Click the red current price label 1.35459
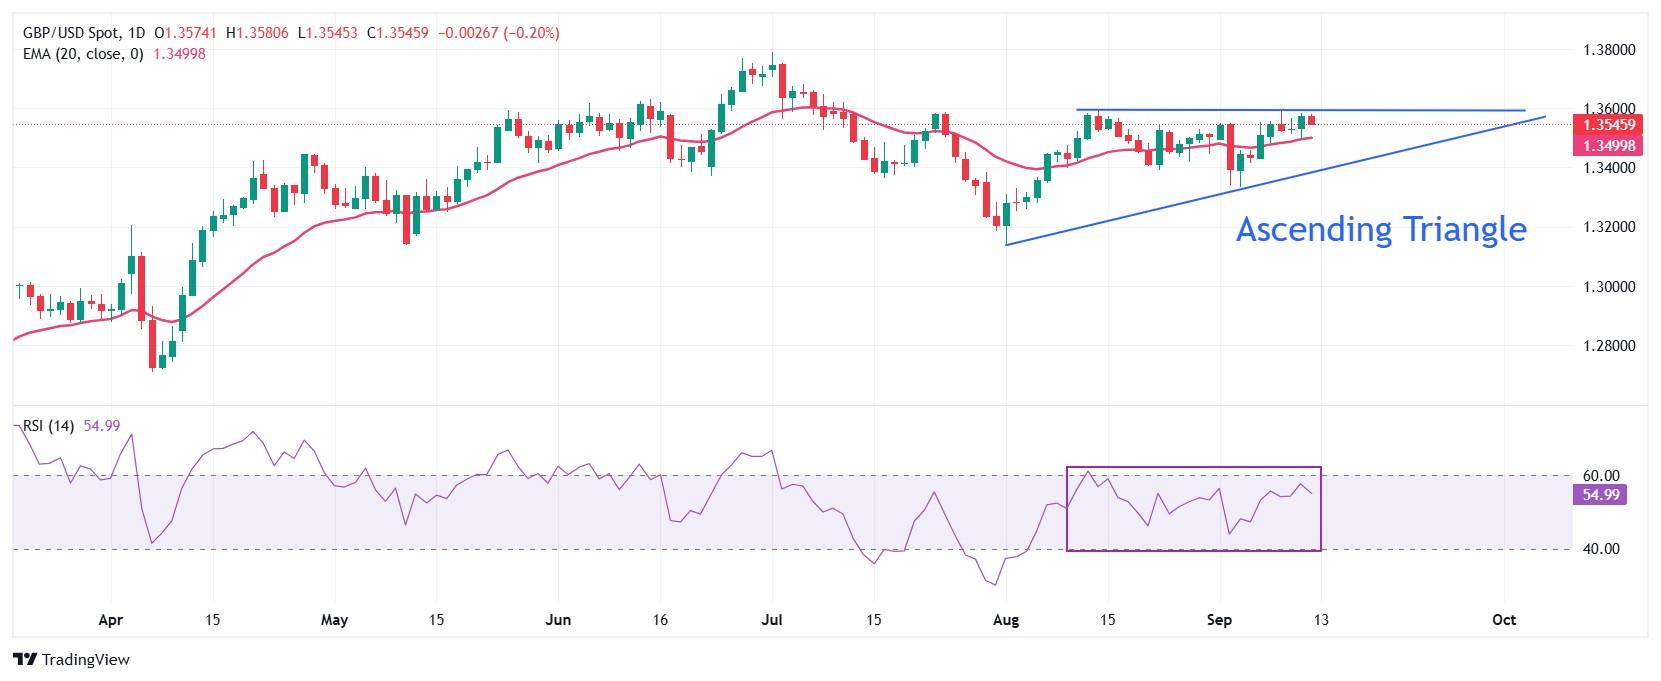 click(1609, 125)
